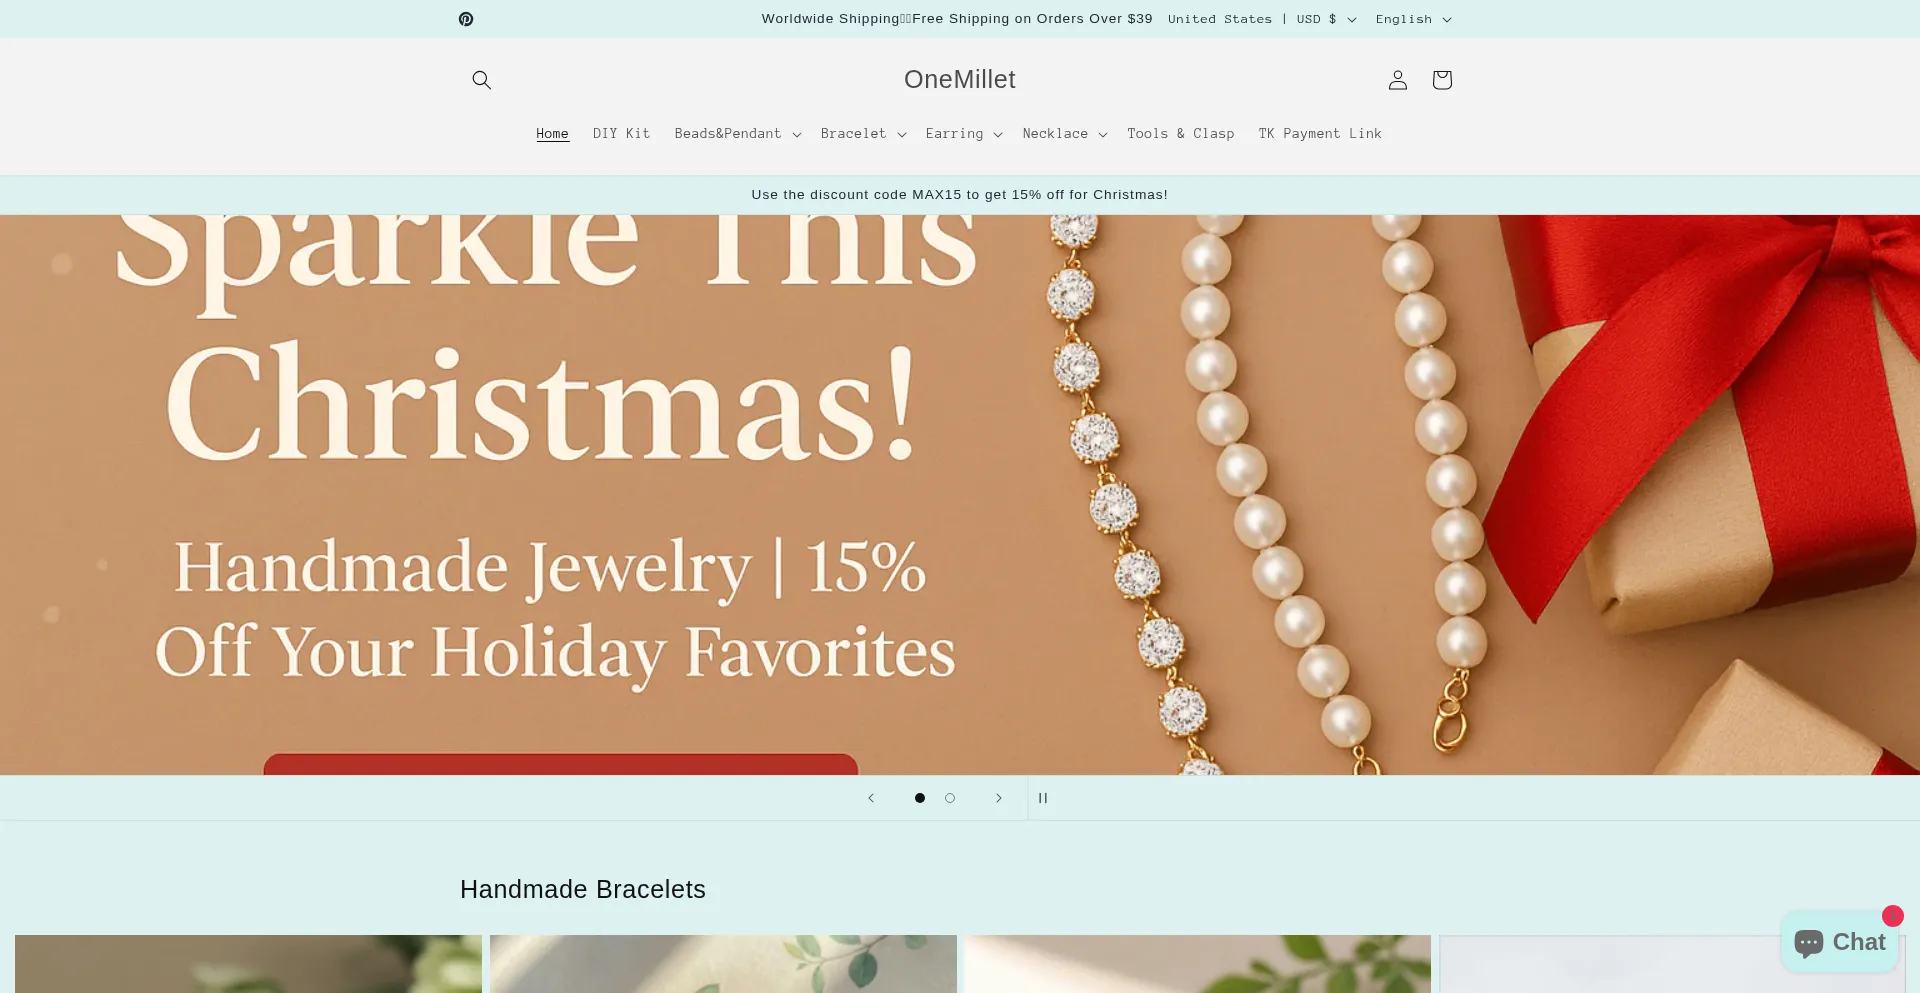
Task: Select the second slide dot
Action: pyautogui.click(x=950, y=798)
